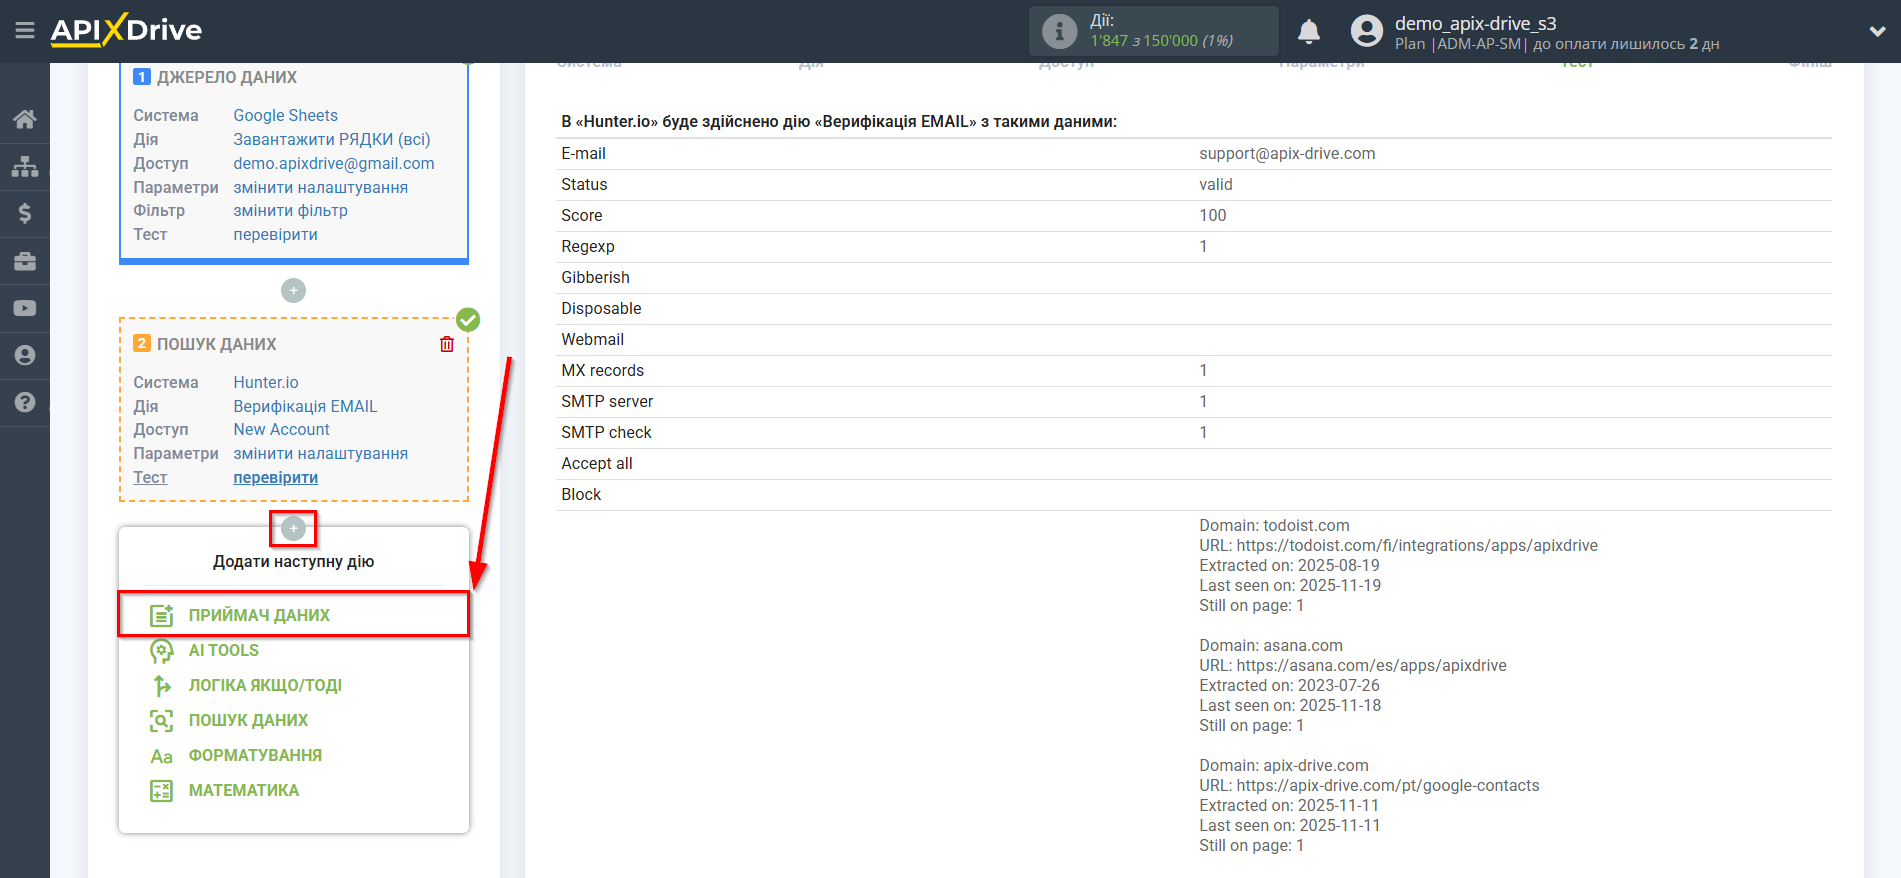1901x878 pixels.
Task: Click the demo_apix-drive_s3 account name
Action: click(x=1475, y=23)
